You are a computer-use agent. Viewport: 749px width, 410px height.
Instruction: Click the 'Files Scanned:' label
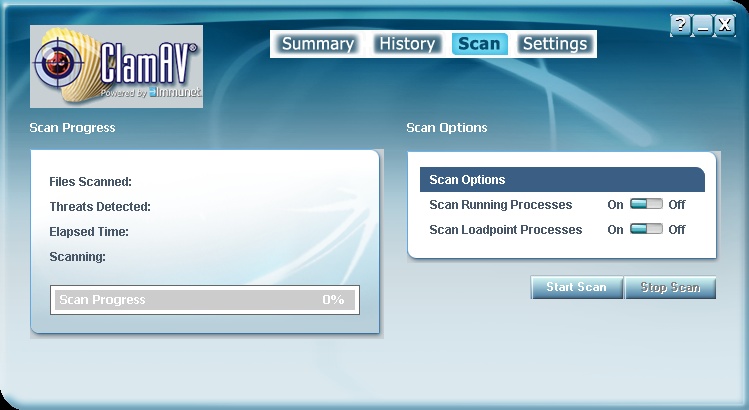point(90,182)
